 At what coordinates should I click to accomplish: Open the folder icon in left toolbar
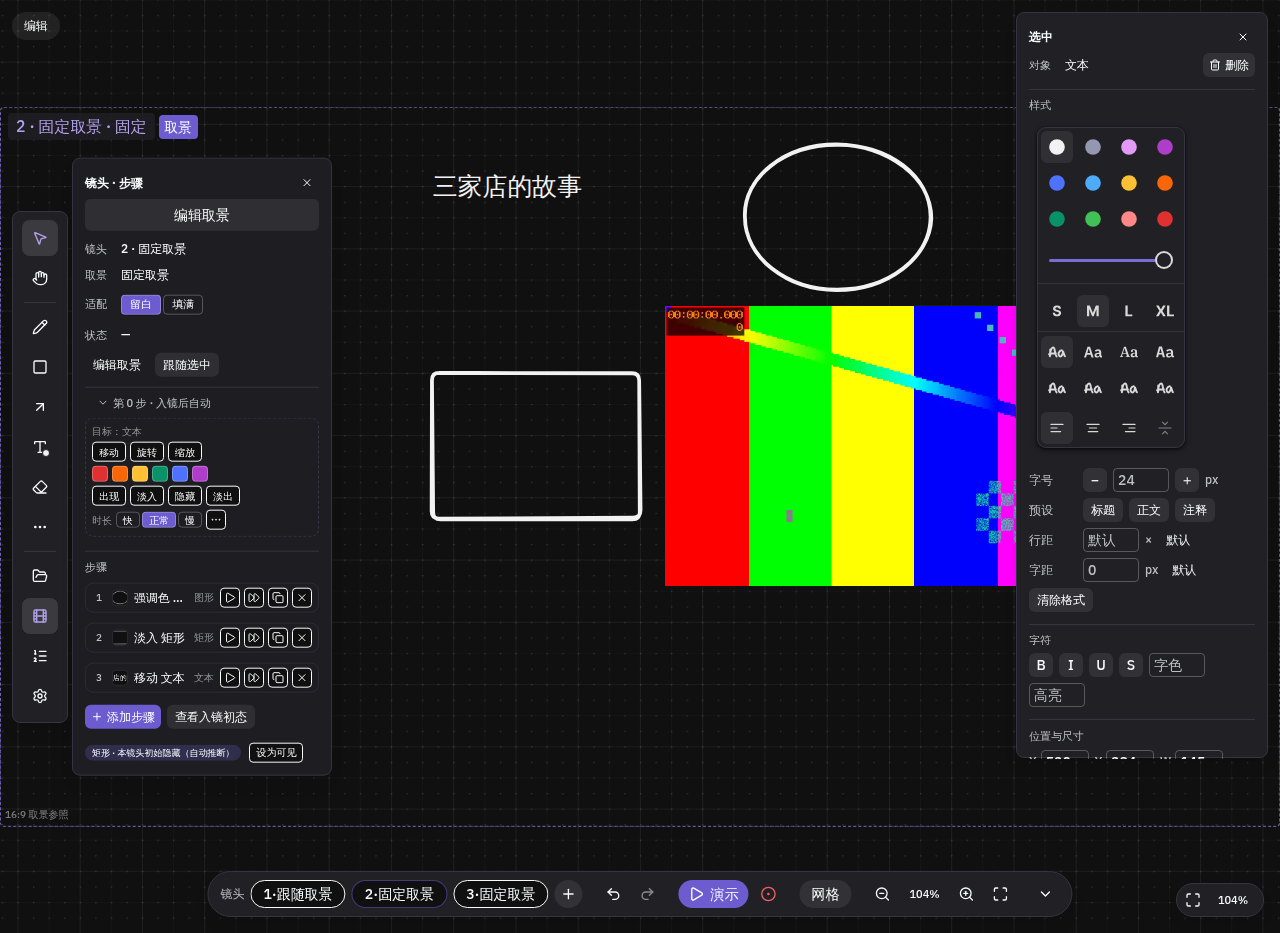[40, 576]
